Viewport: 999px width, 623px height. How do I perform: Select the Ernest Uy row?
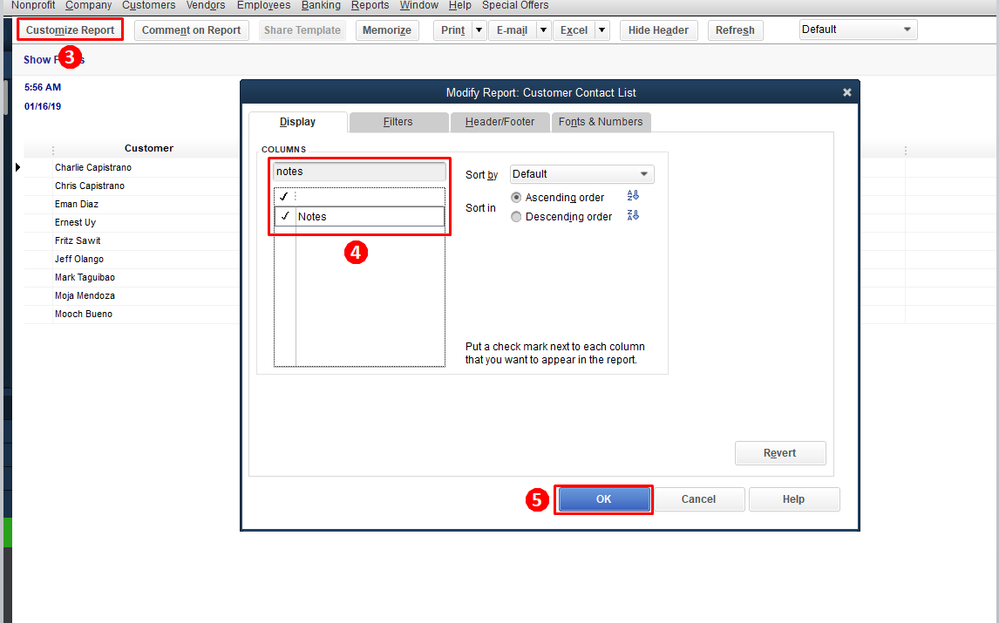75,222
